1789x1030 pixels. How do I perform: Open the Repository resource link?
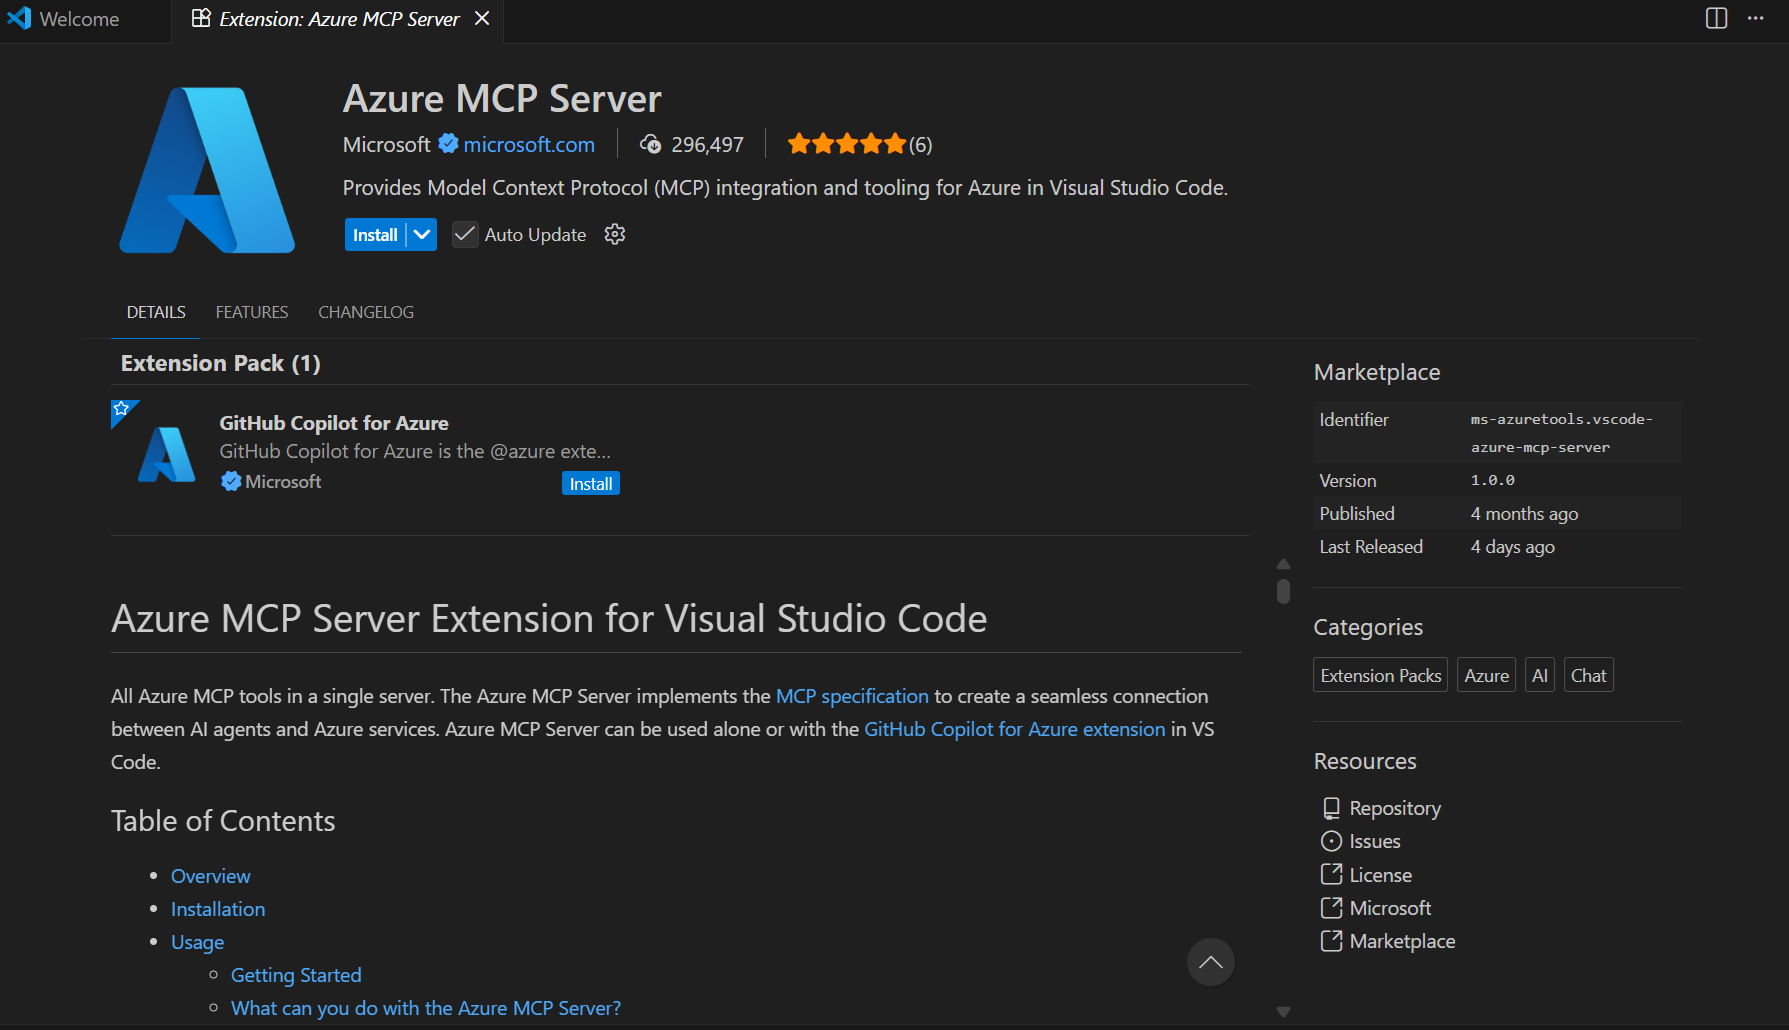pyautogui.click(x=1394, y=808)
